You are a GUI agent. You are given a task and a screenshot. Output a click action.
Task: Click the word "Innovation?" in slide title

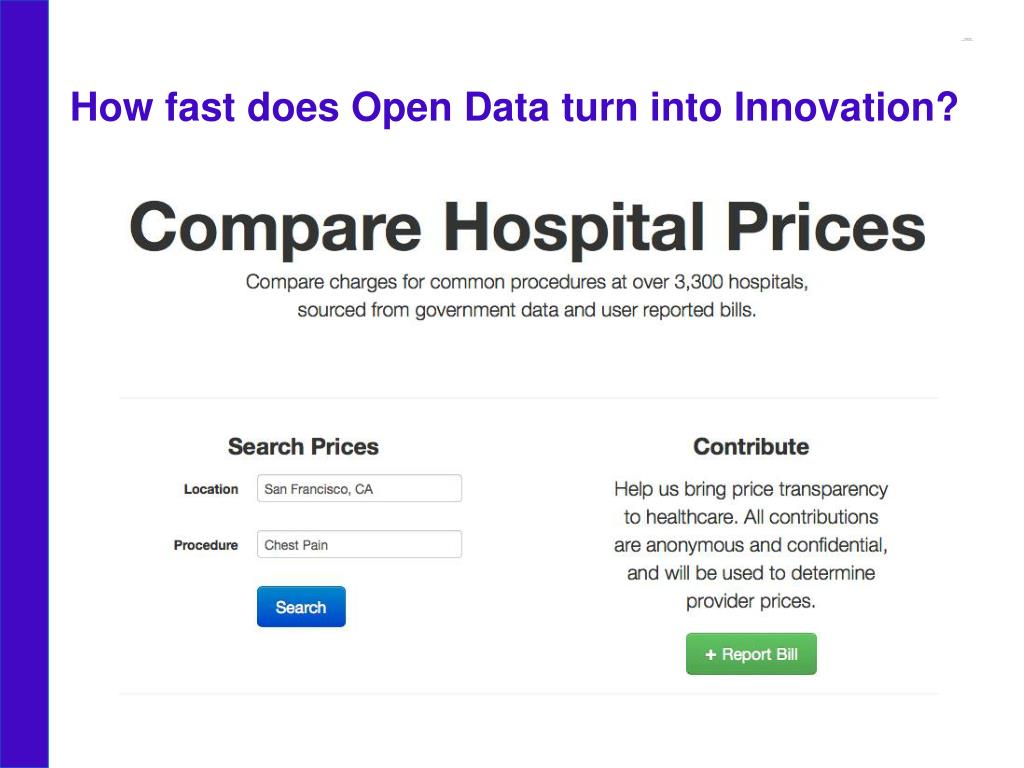846,107
